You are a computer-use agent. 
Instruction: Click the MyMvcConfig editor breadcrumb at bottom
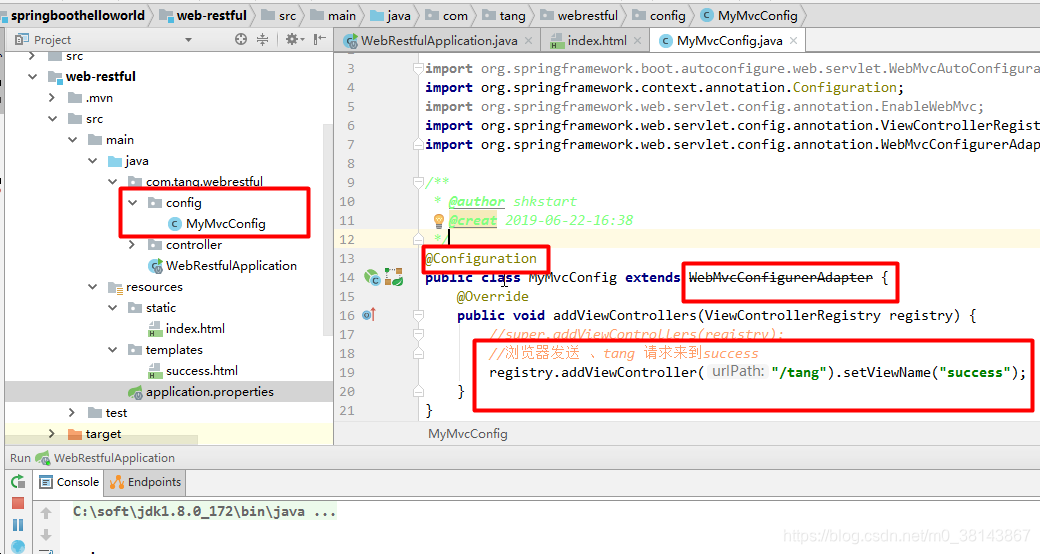[468, 434]
